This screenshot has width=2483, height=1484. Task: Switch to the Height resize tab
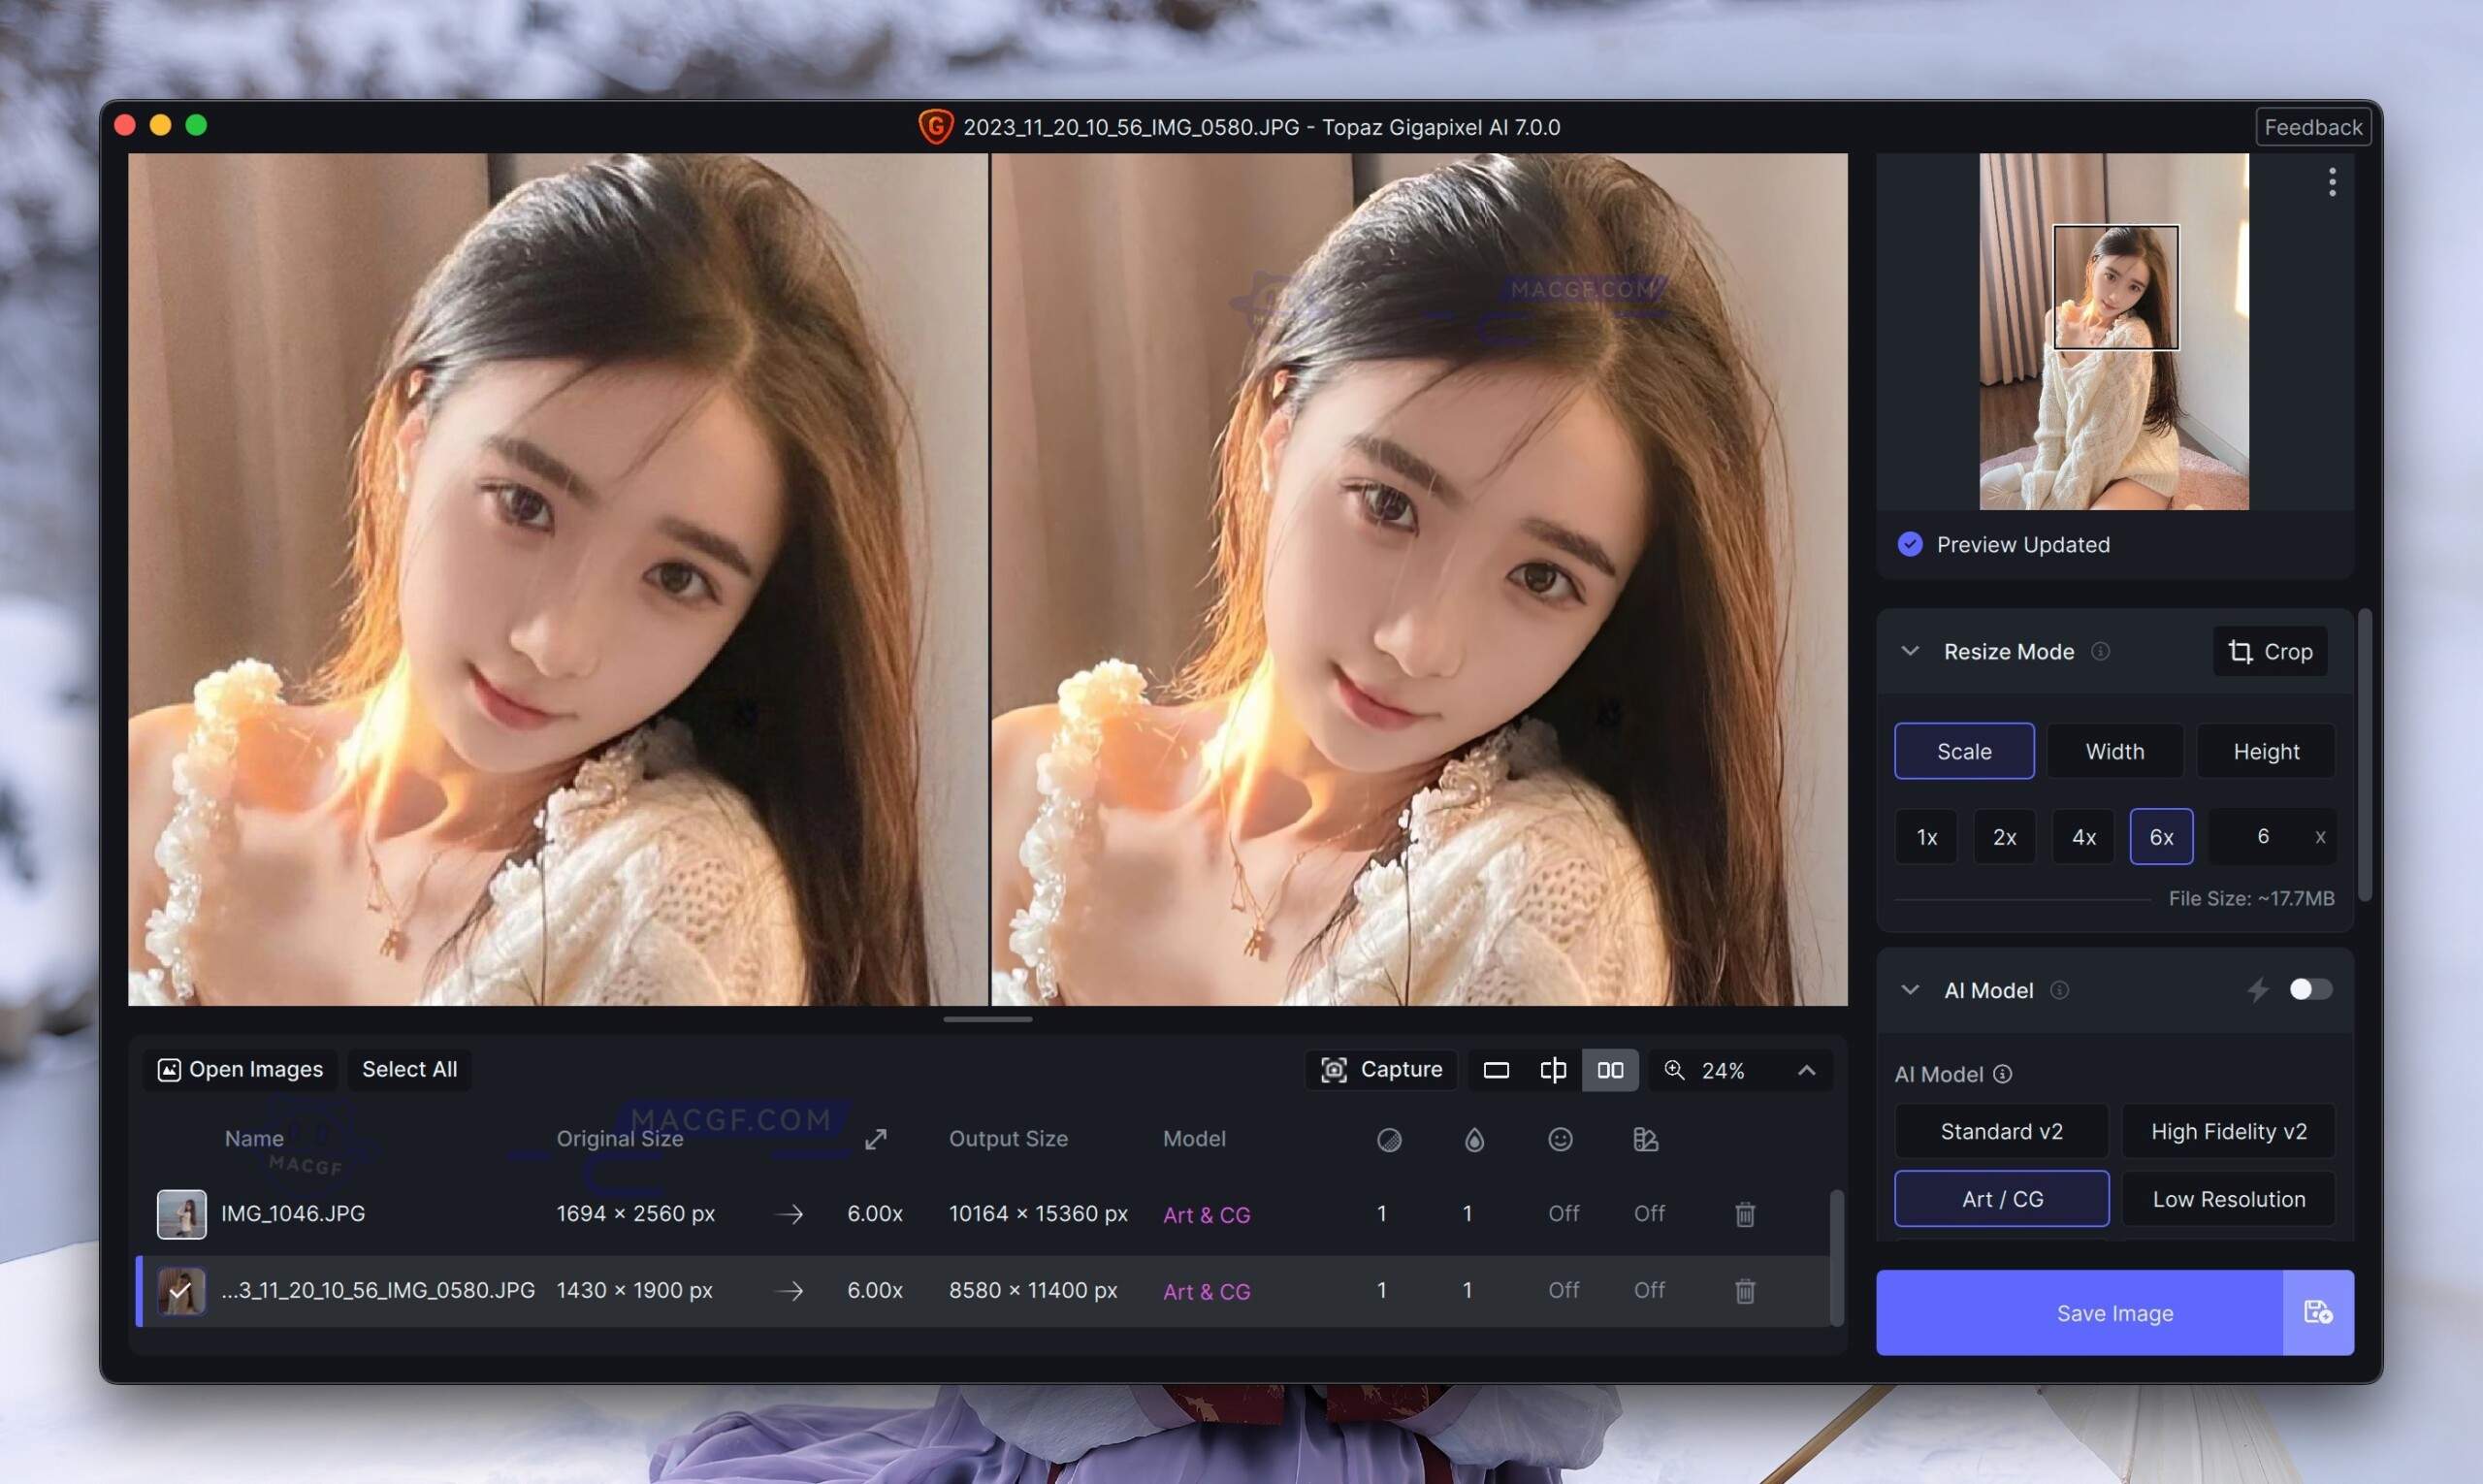2266,751
